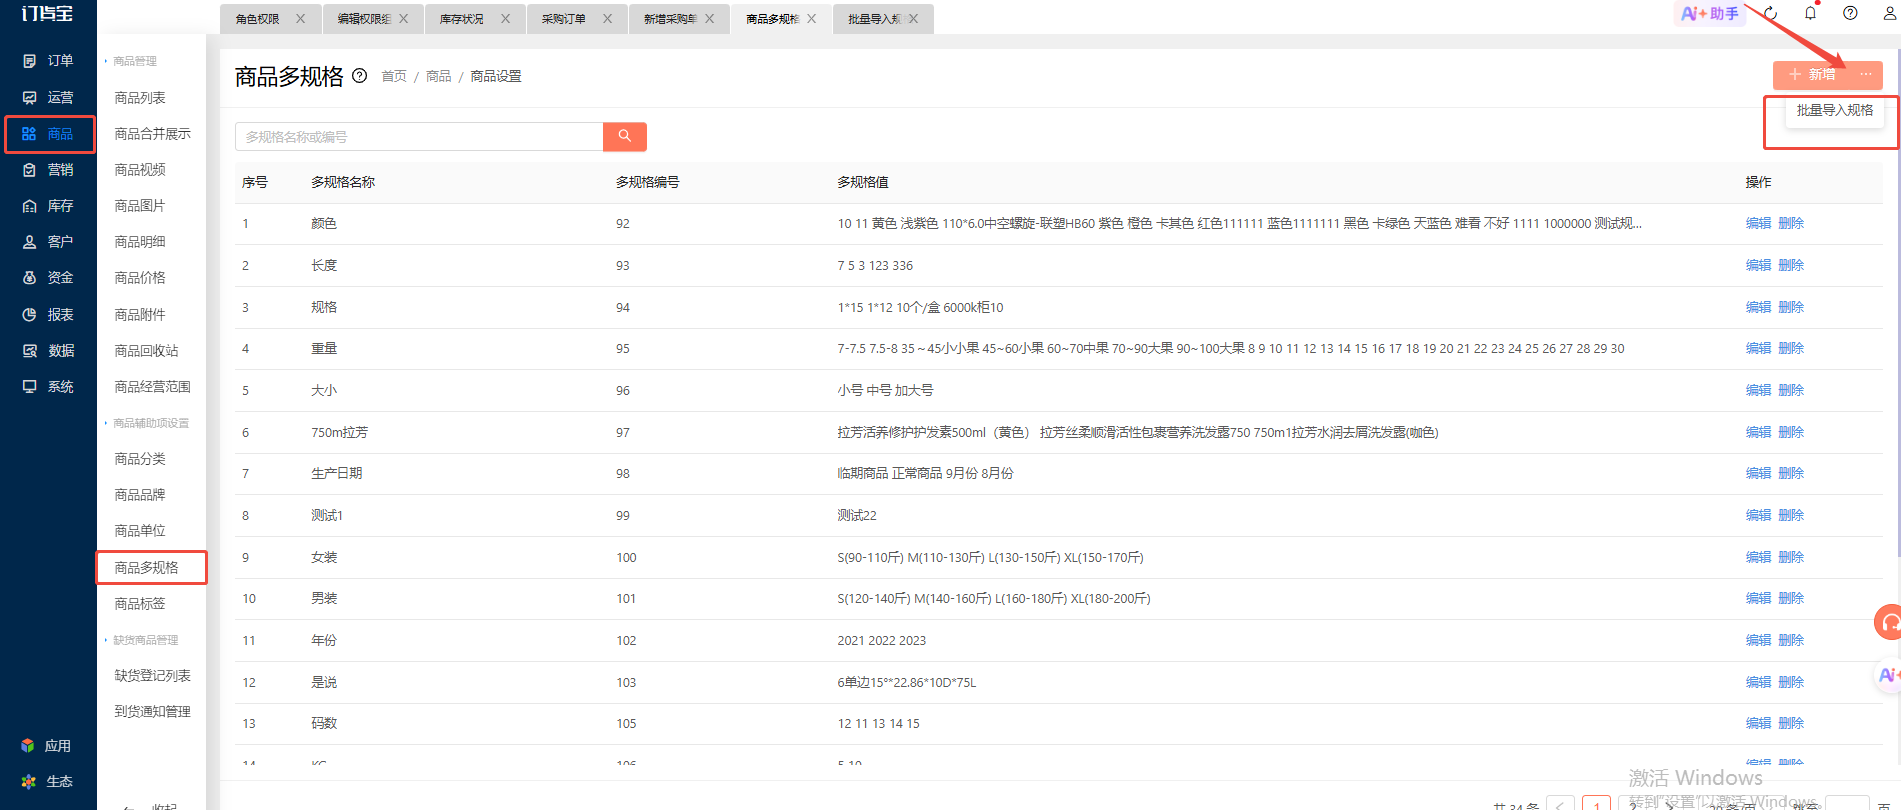Focus the 多规格名称或编号 search field
Image resolution: width=1901 pixels, height=810 pixels.
pos(419,136)
